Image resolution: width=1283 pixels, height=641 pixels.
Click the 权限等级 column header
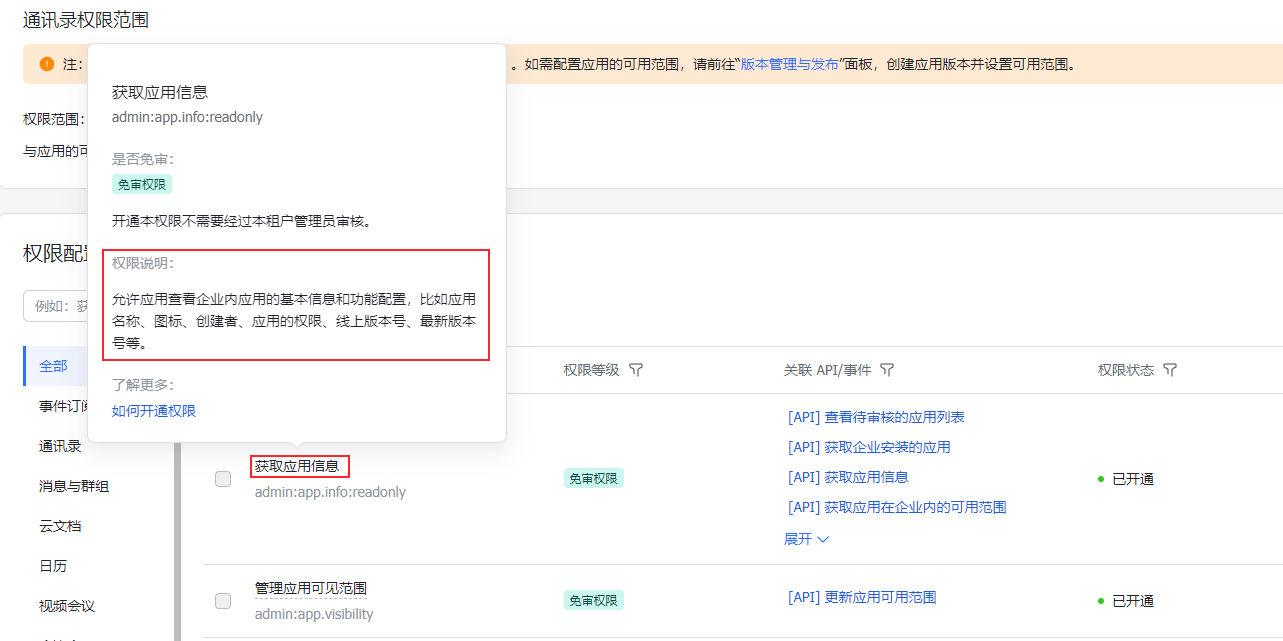click(x=591, y=370)
